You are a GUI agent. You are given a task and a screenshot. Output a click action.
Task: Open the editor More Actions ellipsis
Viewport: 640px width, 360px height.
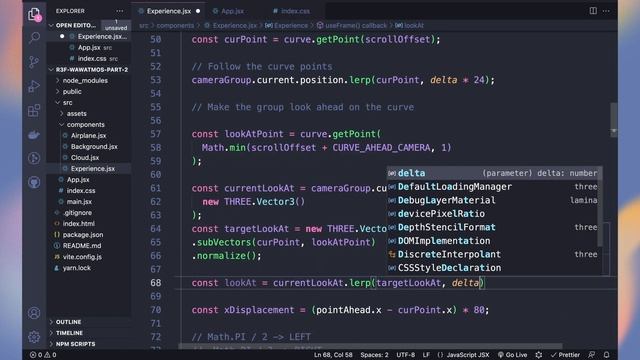(x=606, y=11)
